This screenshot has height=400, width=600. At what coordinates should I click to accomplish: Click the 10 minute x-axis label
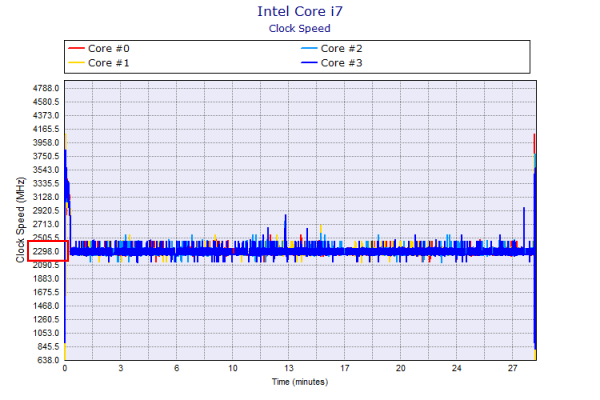click(x=233, y=369)
